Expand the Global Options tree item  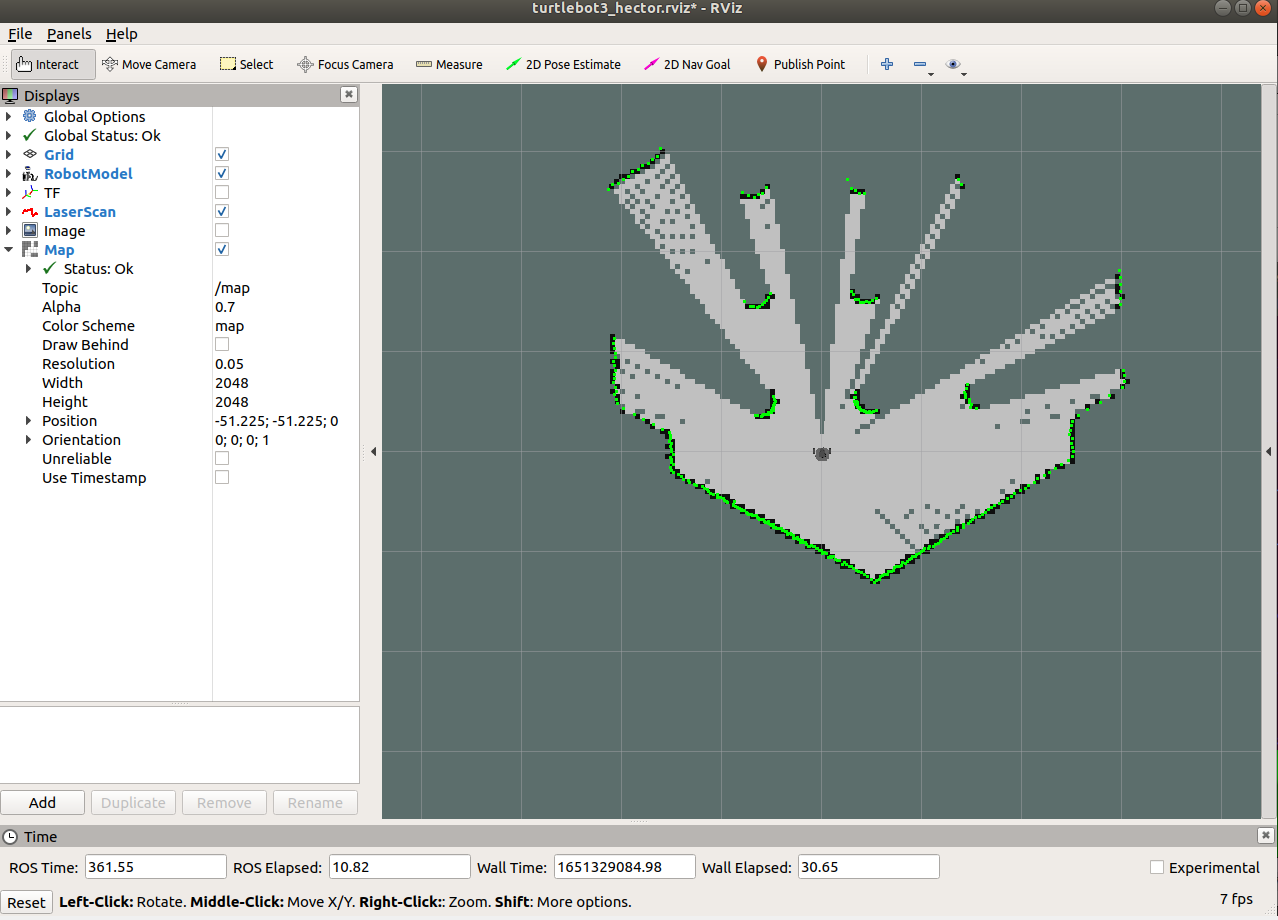(x=10, y=116)
